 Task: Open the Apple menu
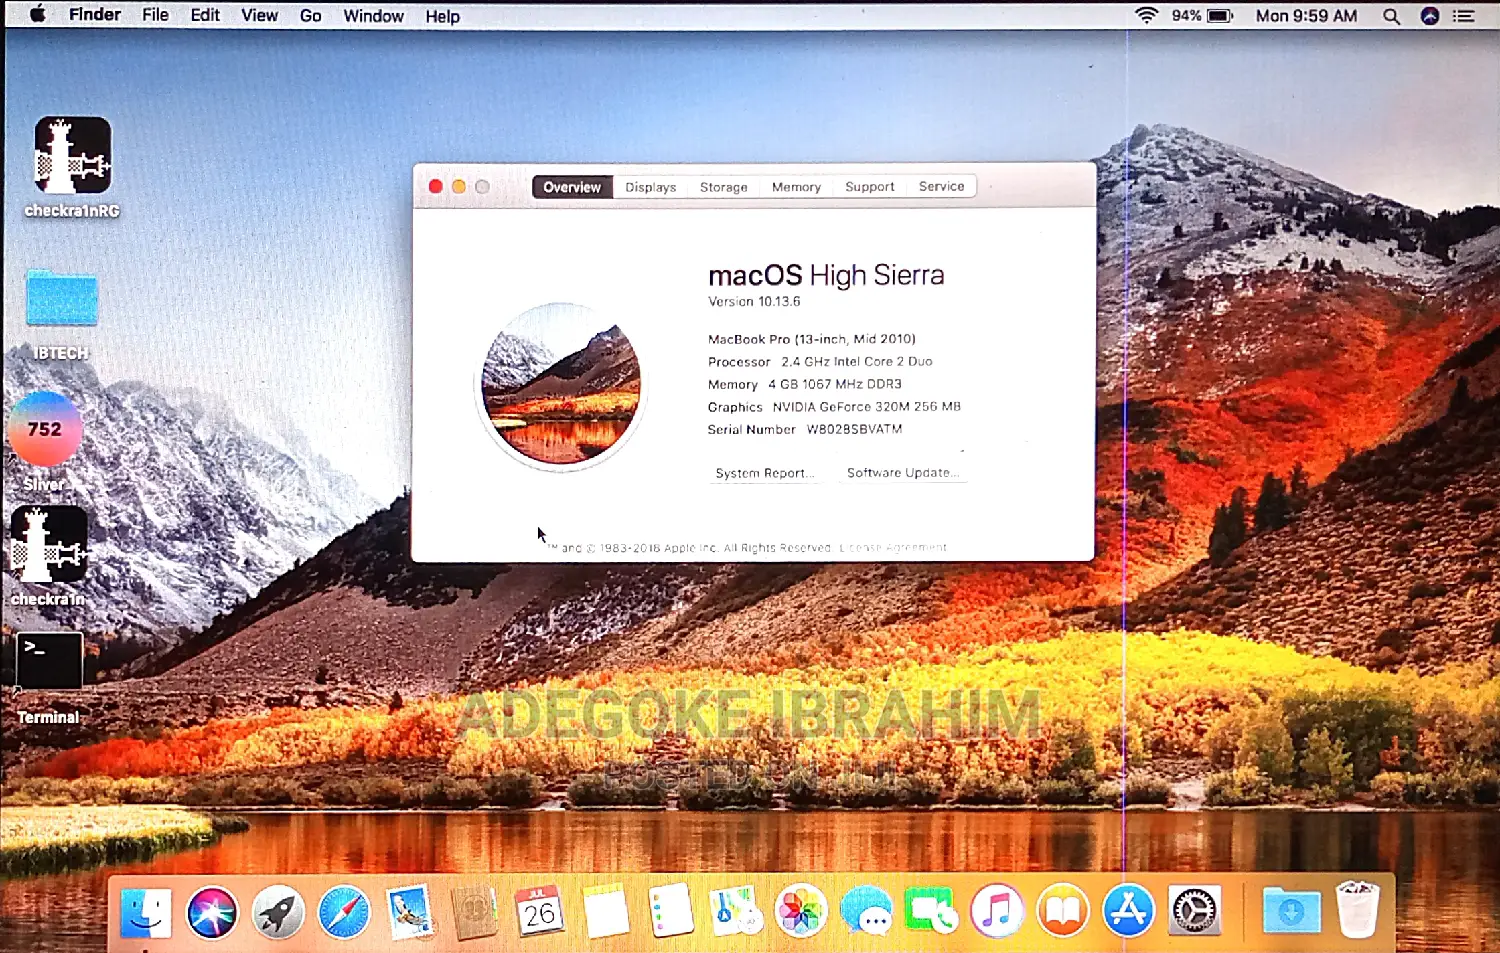click(37, 15)
